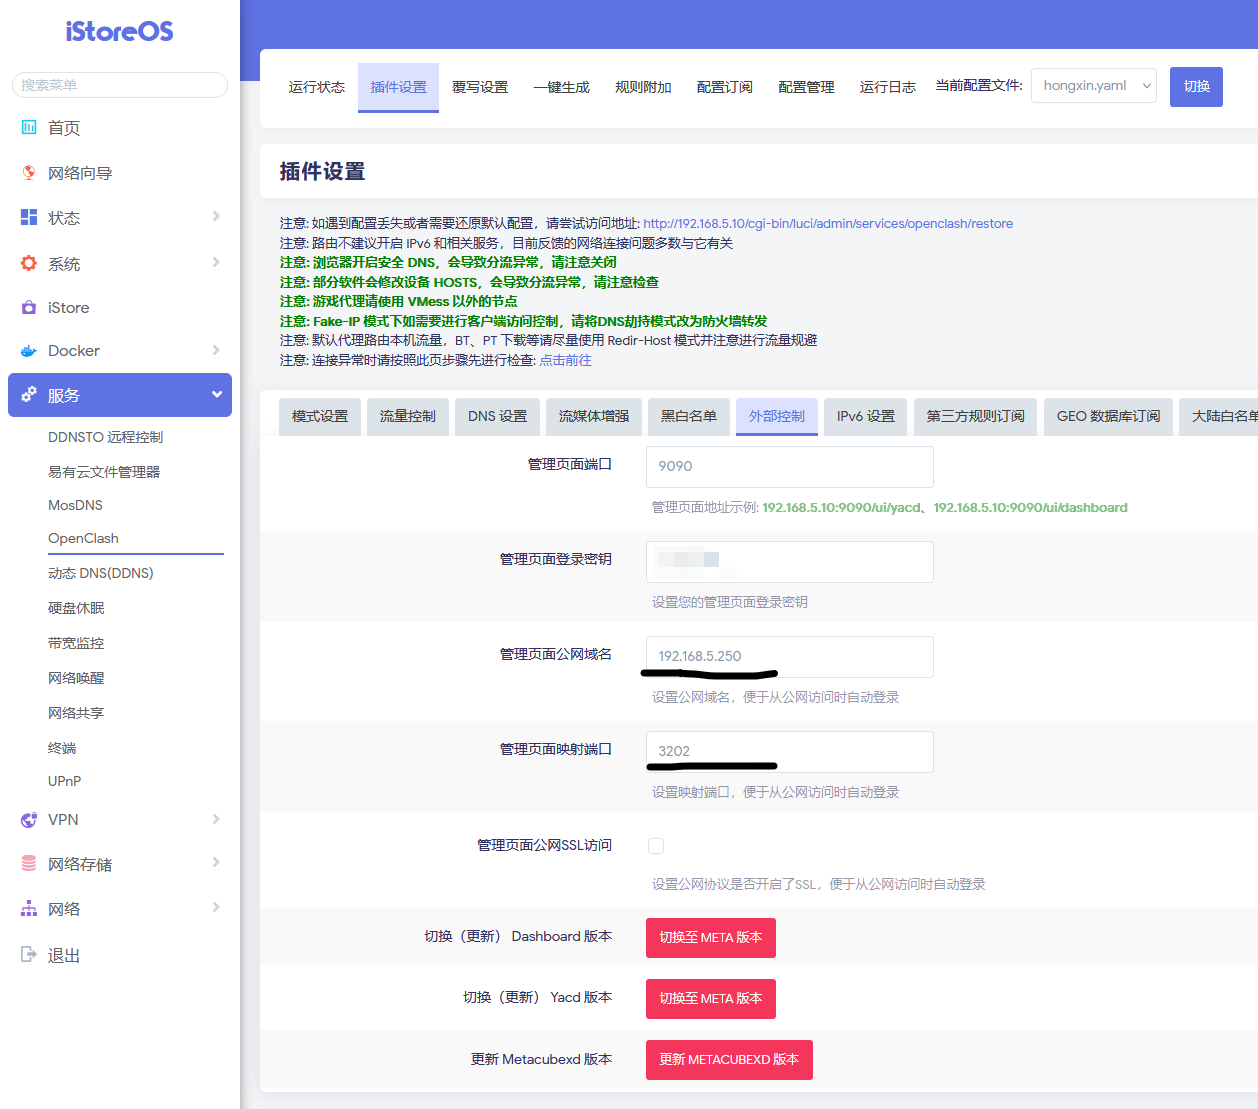The height and width of the screenshot is (1109, 1258).
Task: Expand the 系统 menu chevron
Action: click(x=216, y=262)
